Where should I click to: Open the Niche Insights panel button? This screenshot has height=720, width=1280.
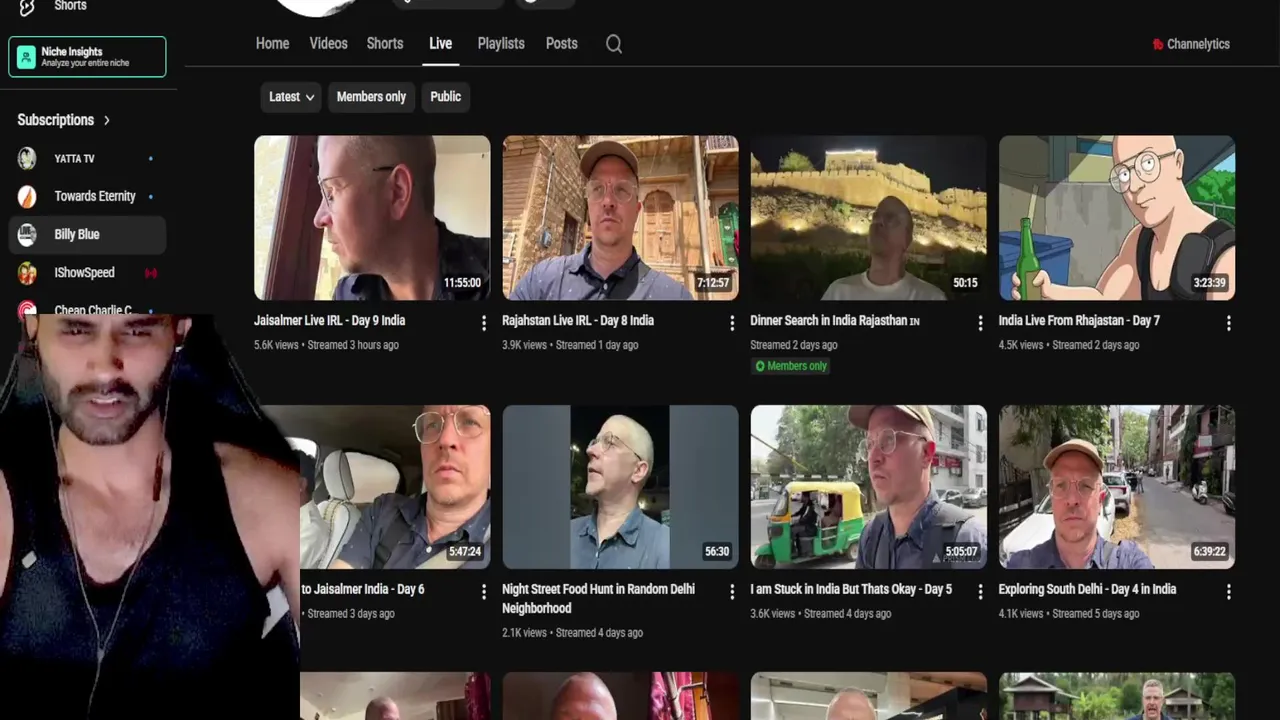[x=87, y=57]
